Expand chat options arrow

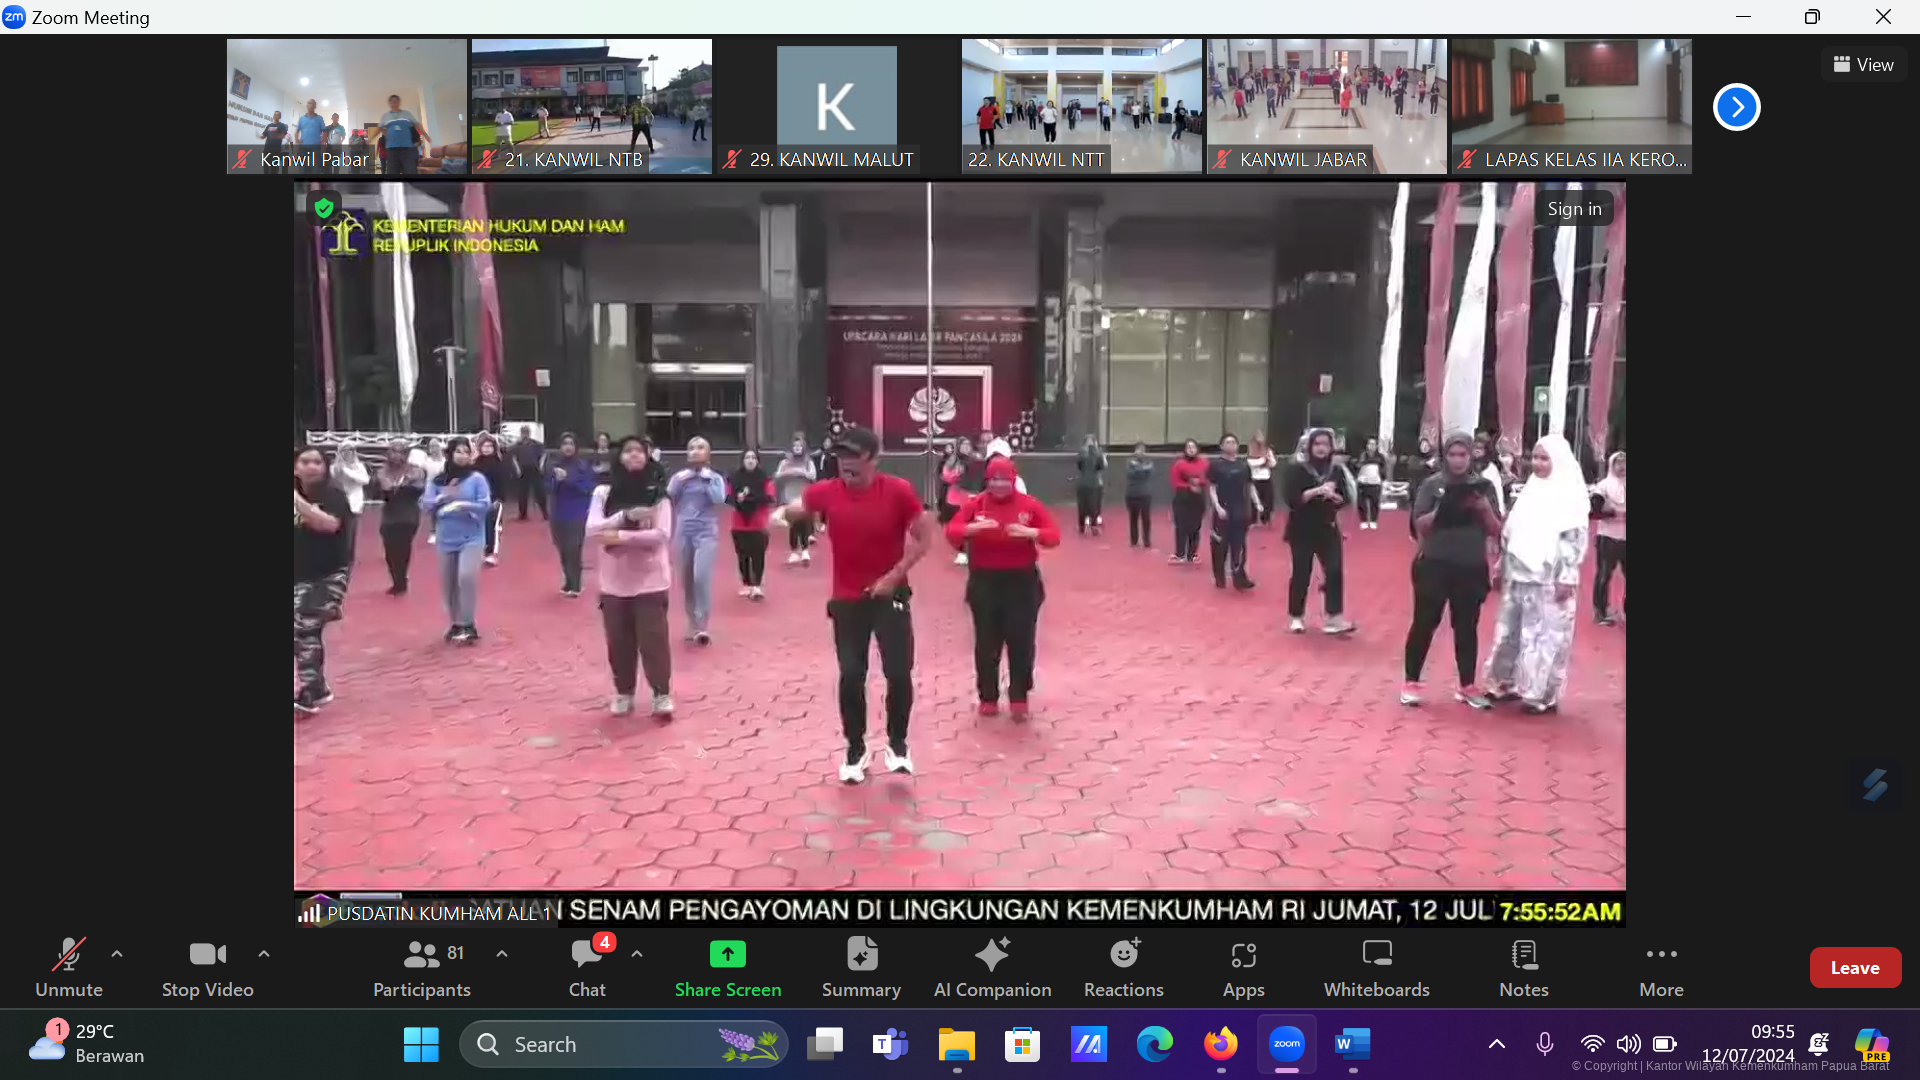tap(637, 954)
